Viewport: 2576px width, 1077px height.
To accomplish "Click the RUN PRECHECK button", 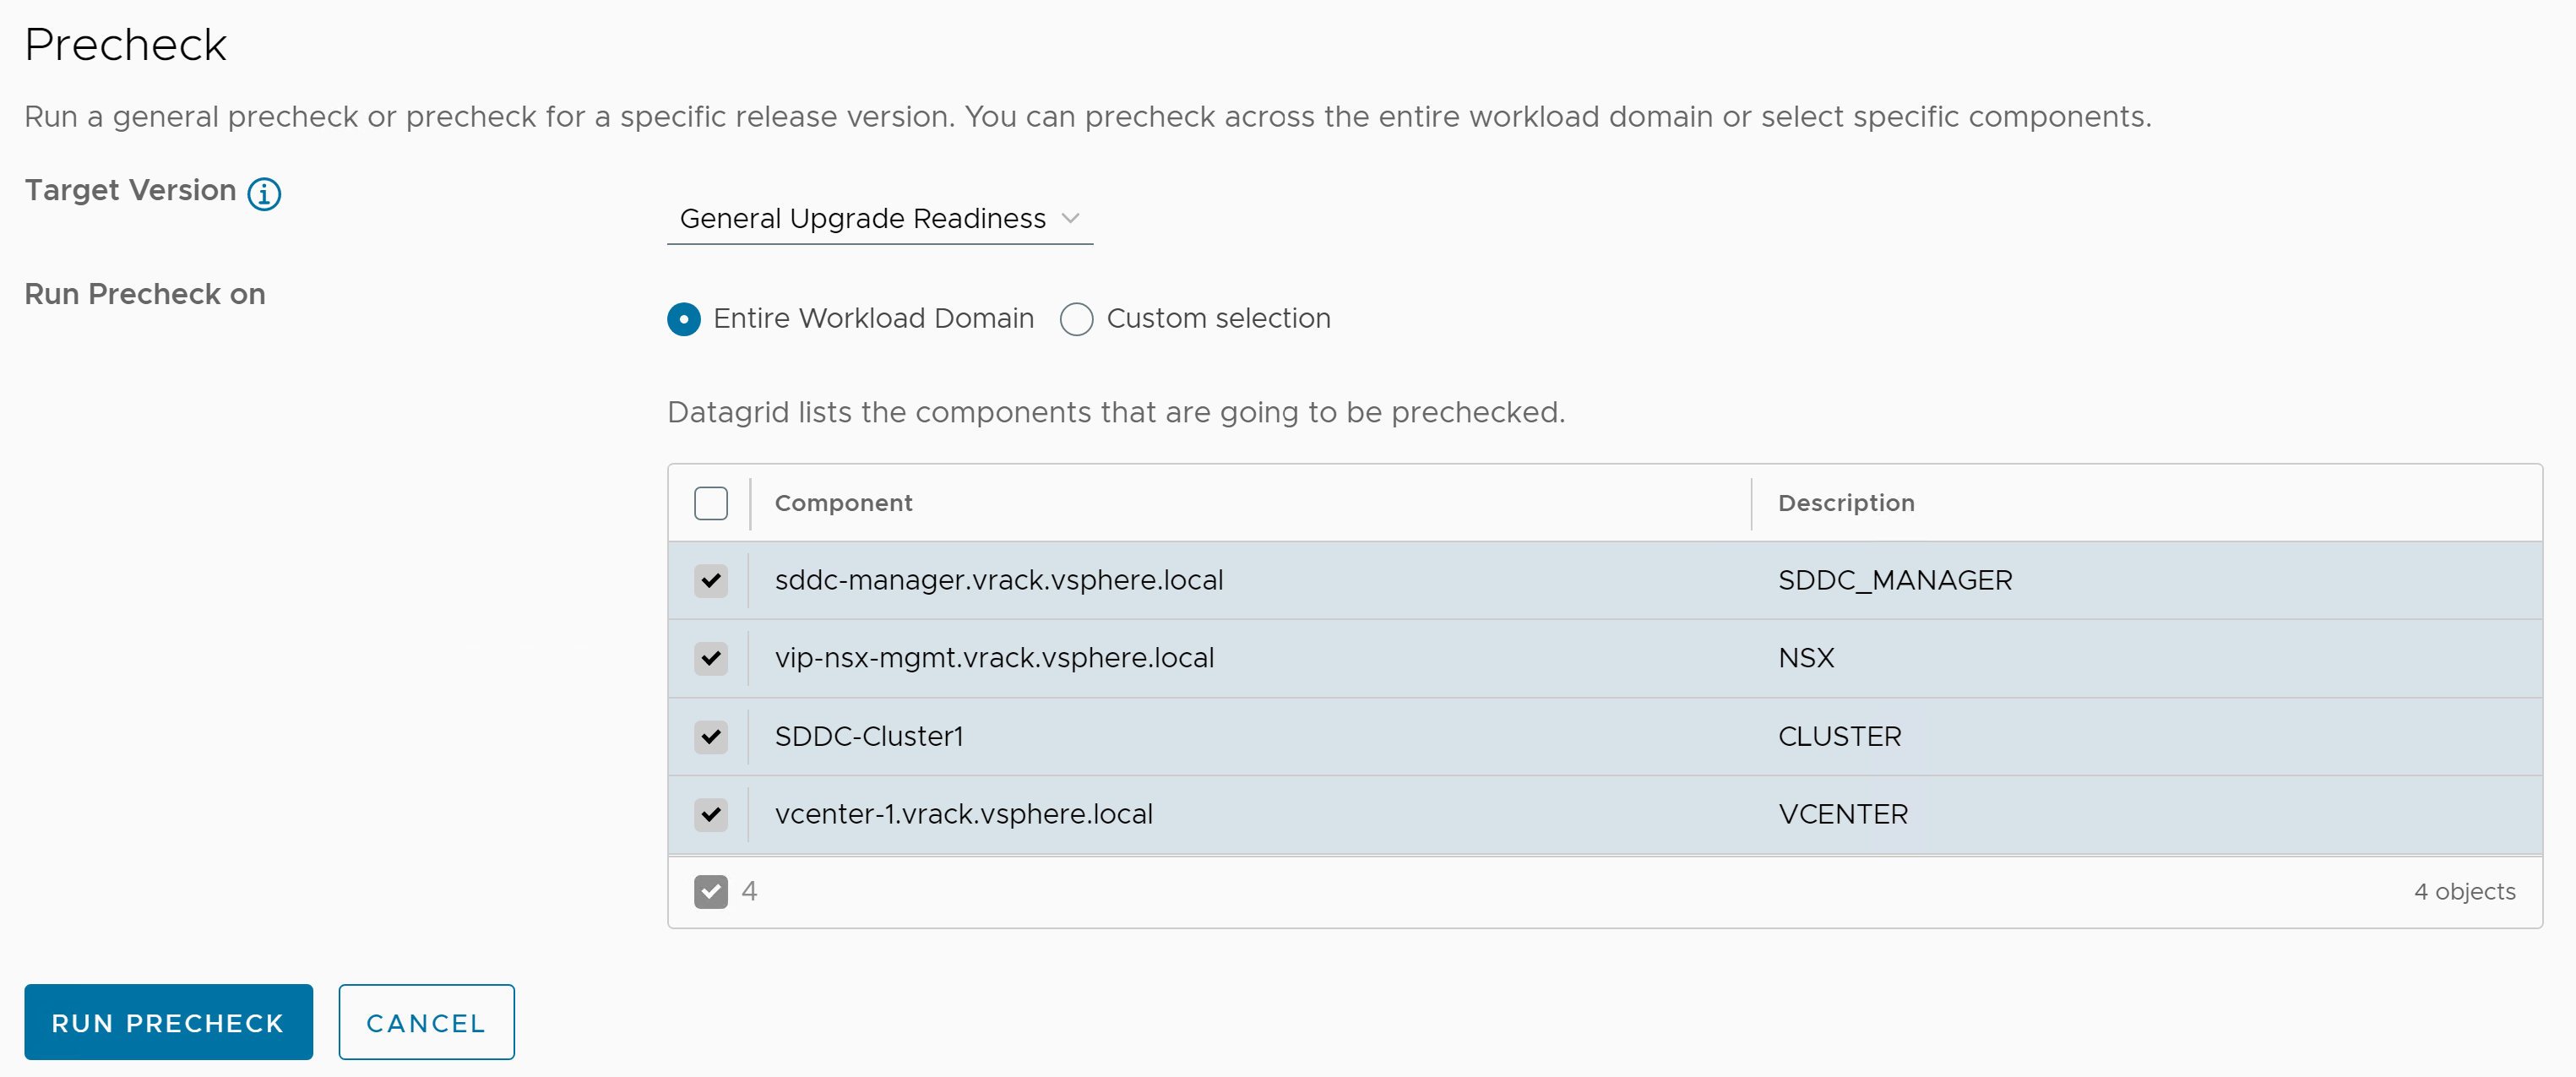I will 167,1021.
